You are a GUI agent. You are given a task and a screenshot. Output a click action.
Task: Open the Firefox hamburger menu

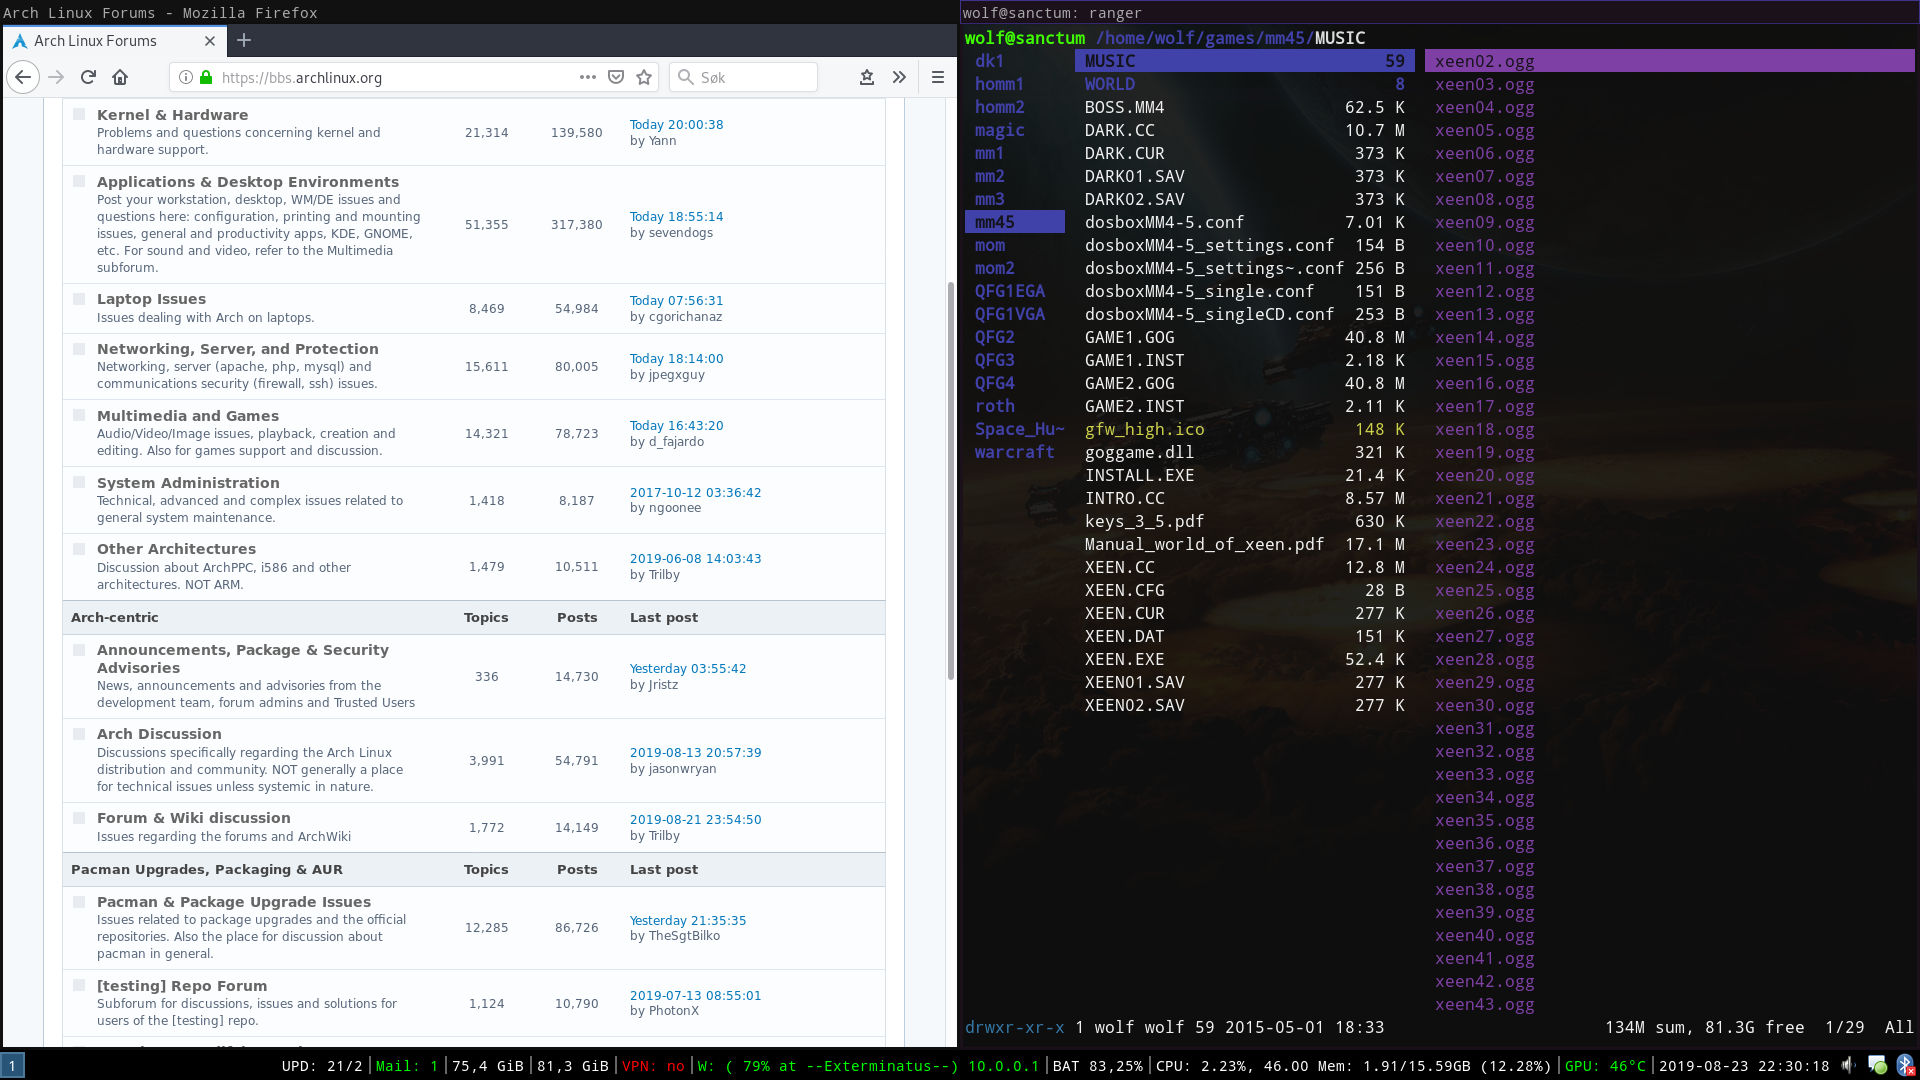[937, 77]
